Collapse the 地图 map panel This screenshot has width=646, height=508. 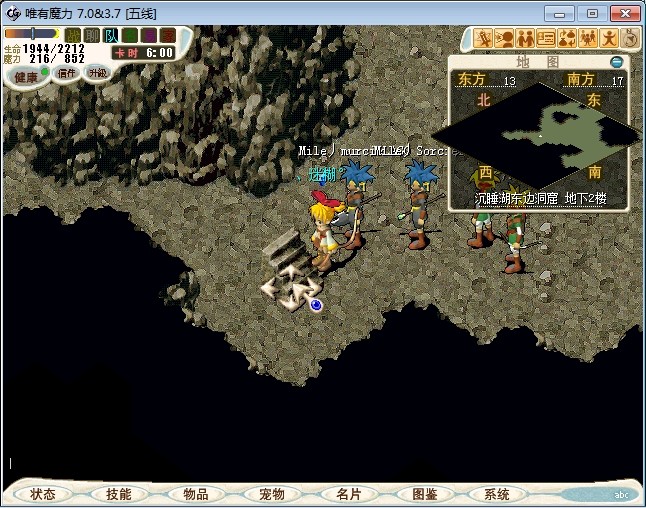617,62
